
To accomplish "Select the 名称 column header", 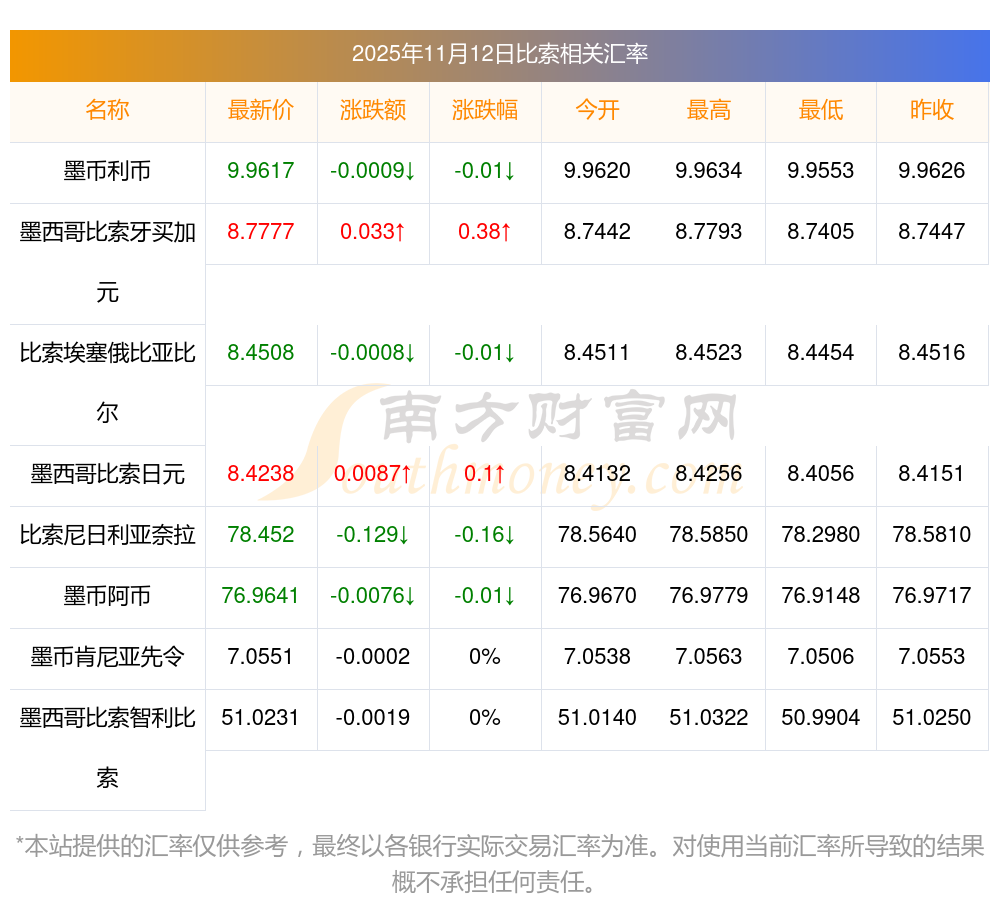I will tap(107, 110).
